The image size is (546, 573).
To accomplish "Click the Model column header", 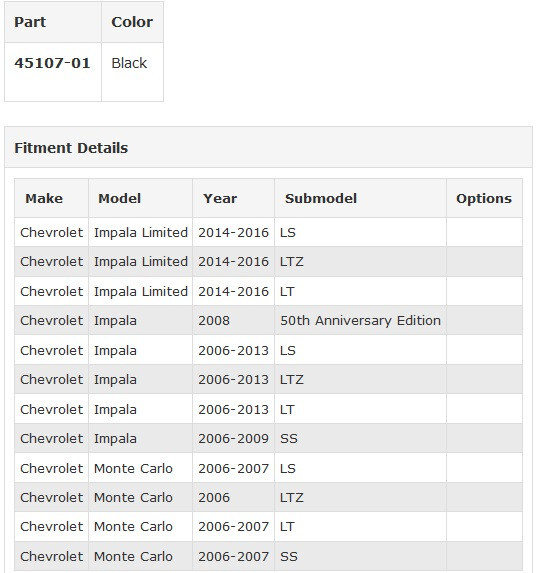I will (x=120, y=198).
